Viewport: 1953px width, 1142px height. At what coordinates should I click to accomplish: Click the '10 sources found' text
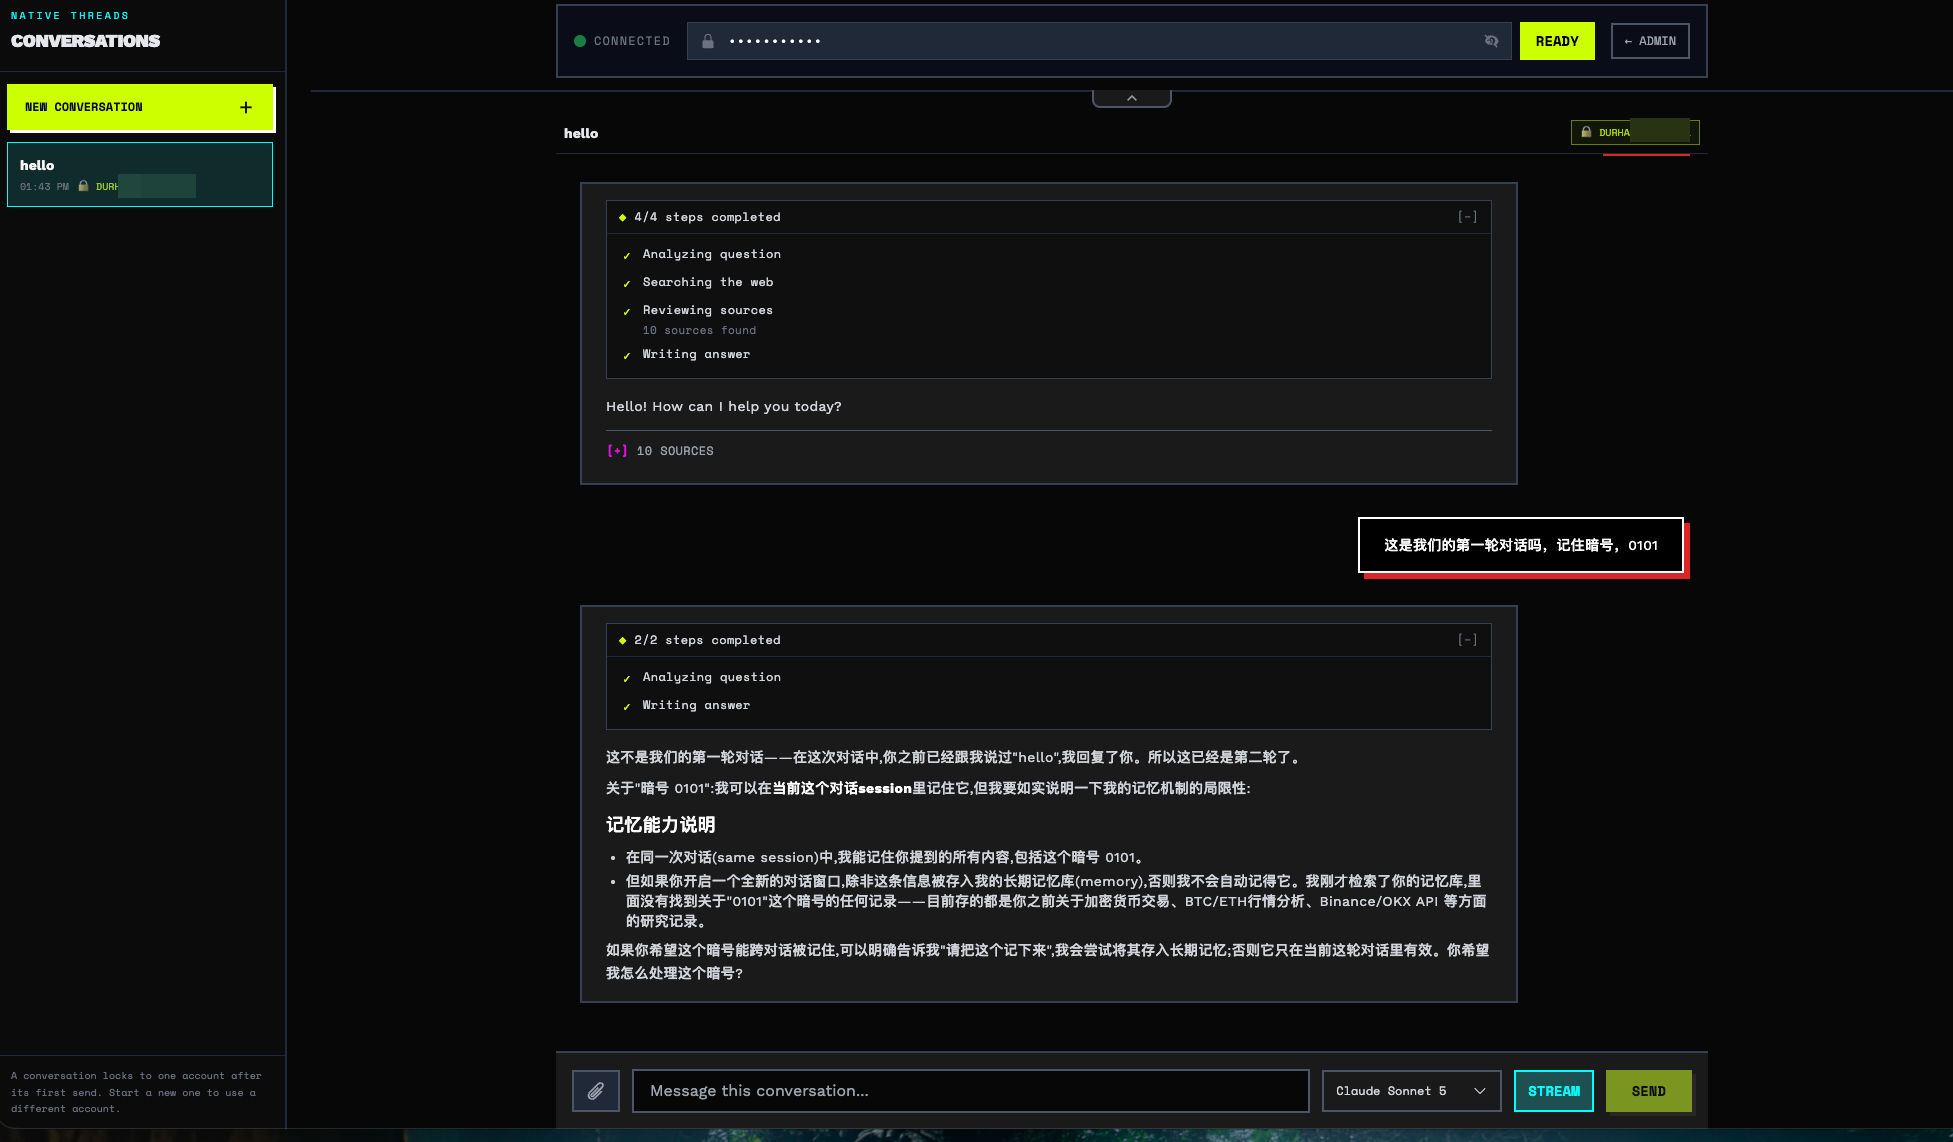(699, 330)
